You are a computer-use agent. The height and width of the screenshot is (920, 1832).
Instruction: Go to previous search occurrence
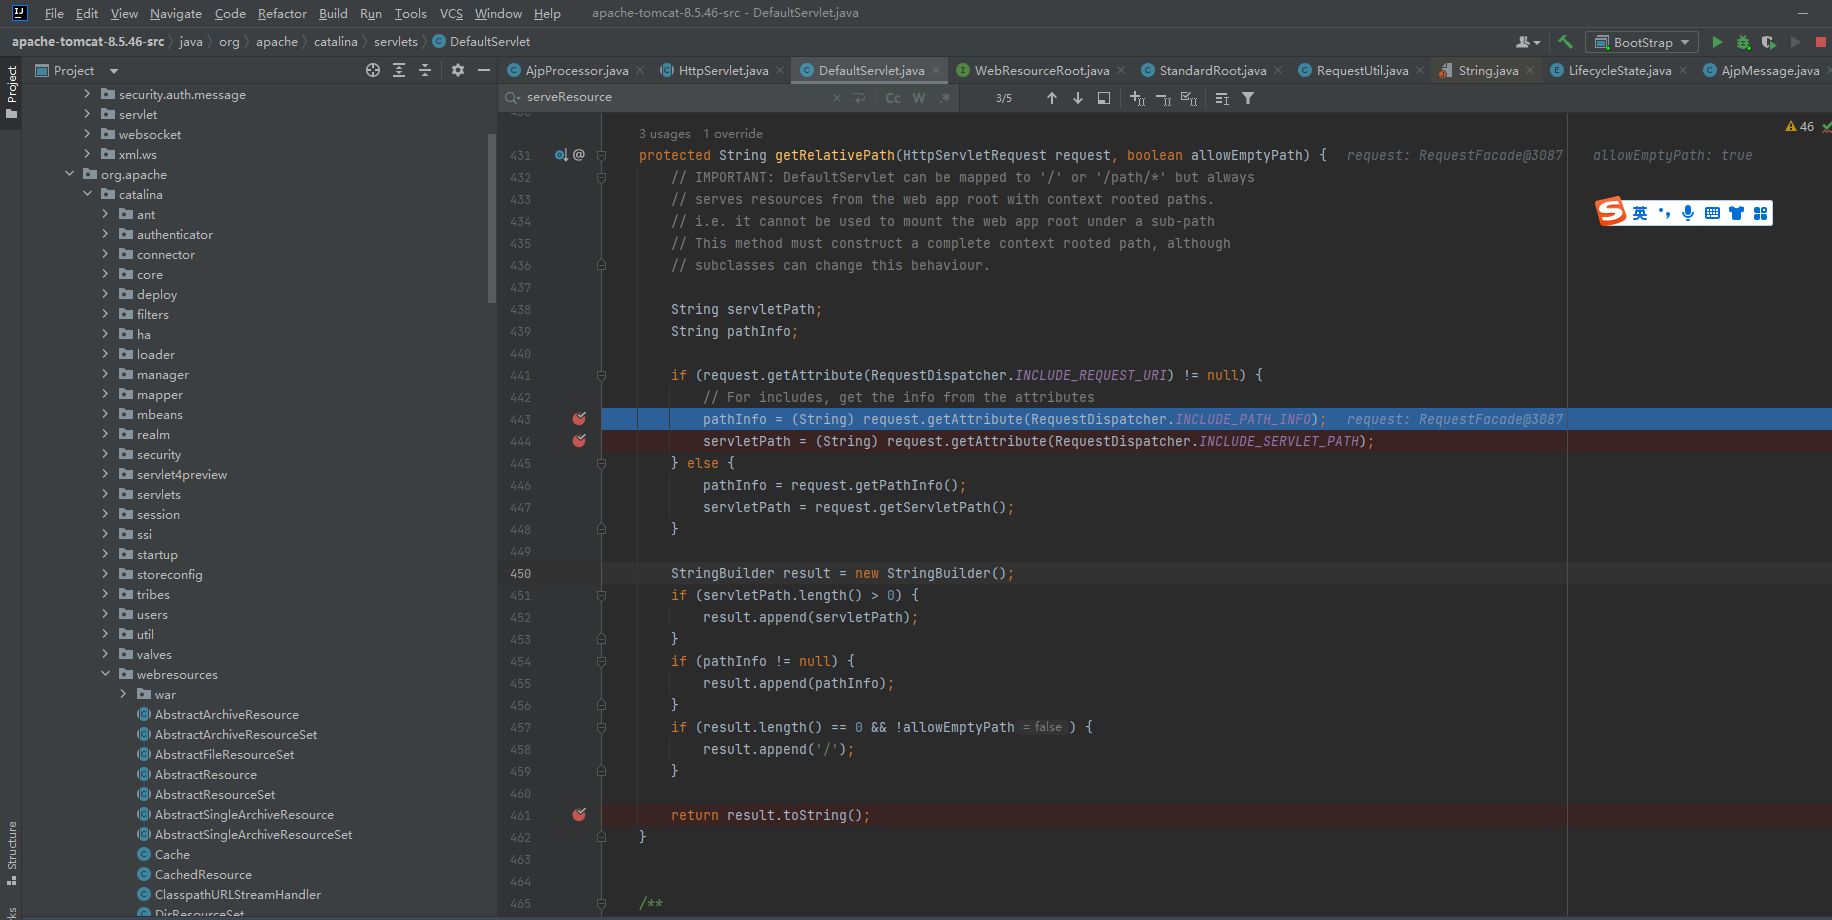click(x=1051, y=98)
